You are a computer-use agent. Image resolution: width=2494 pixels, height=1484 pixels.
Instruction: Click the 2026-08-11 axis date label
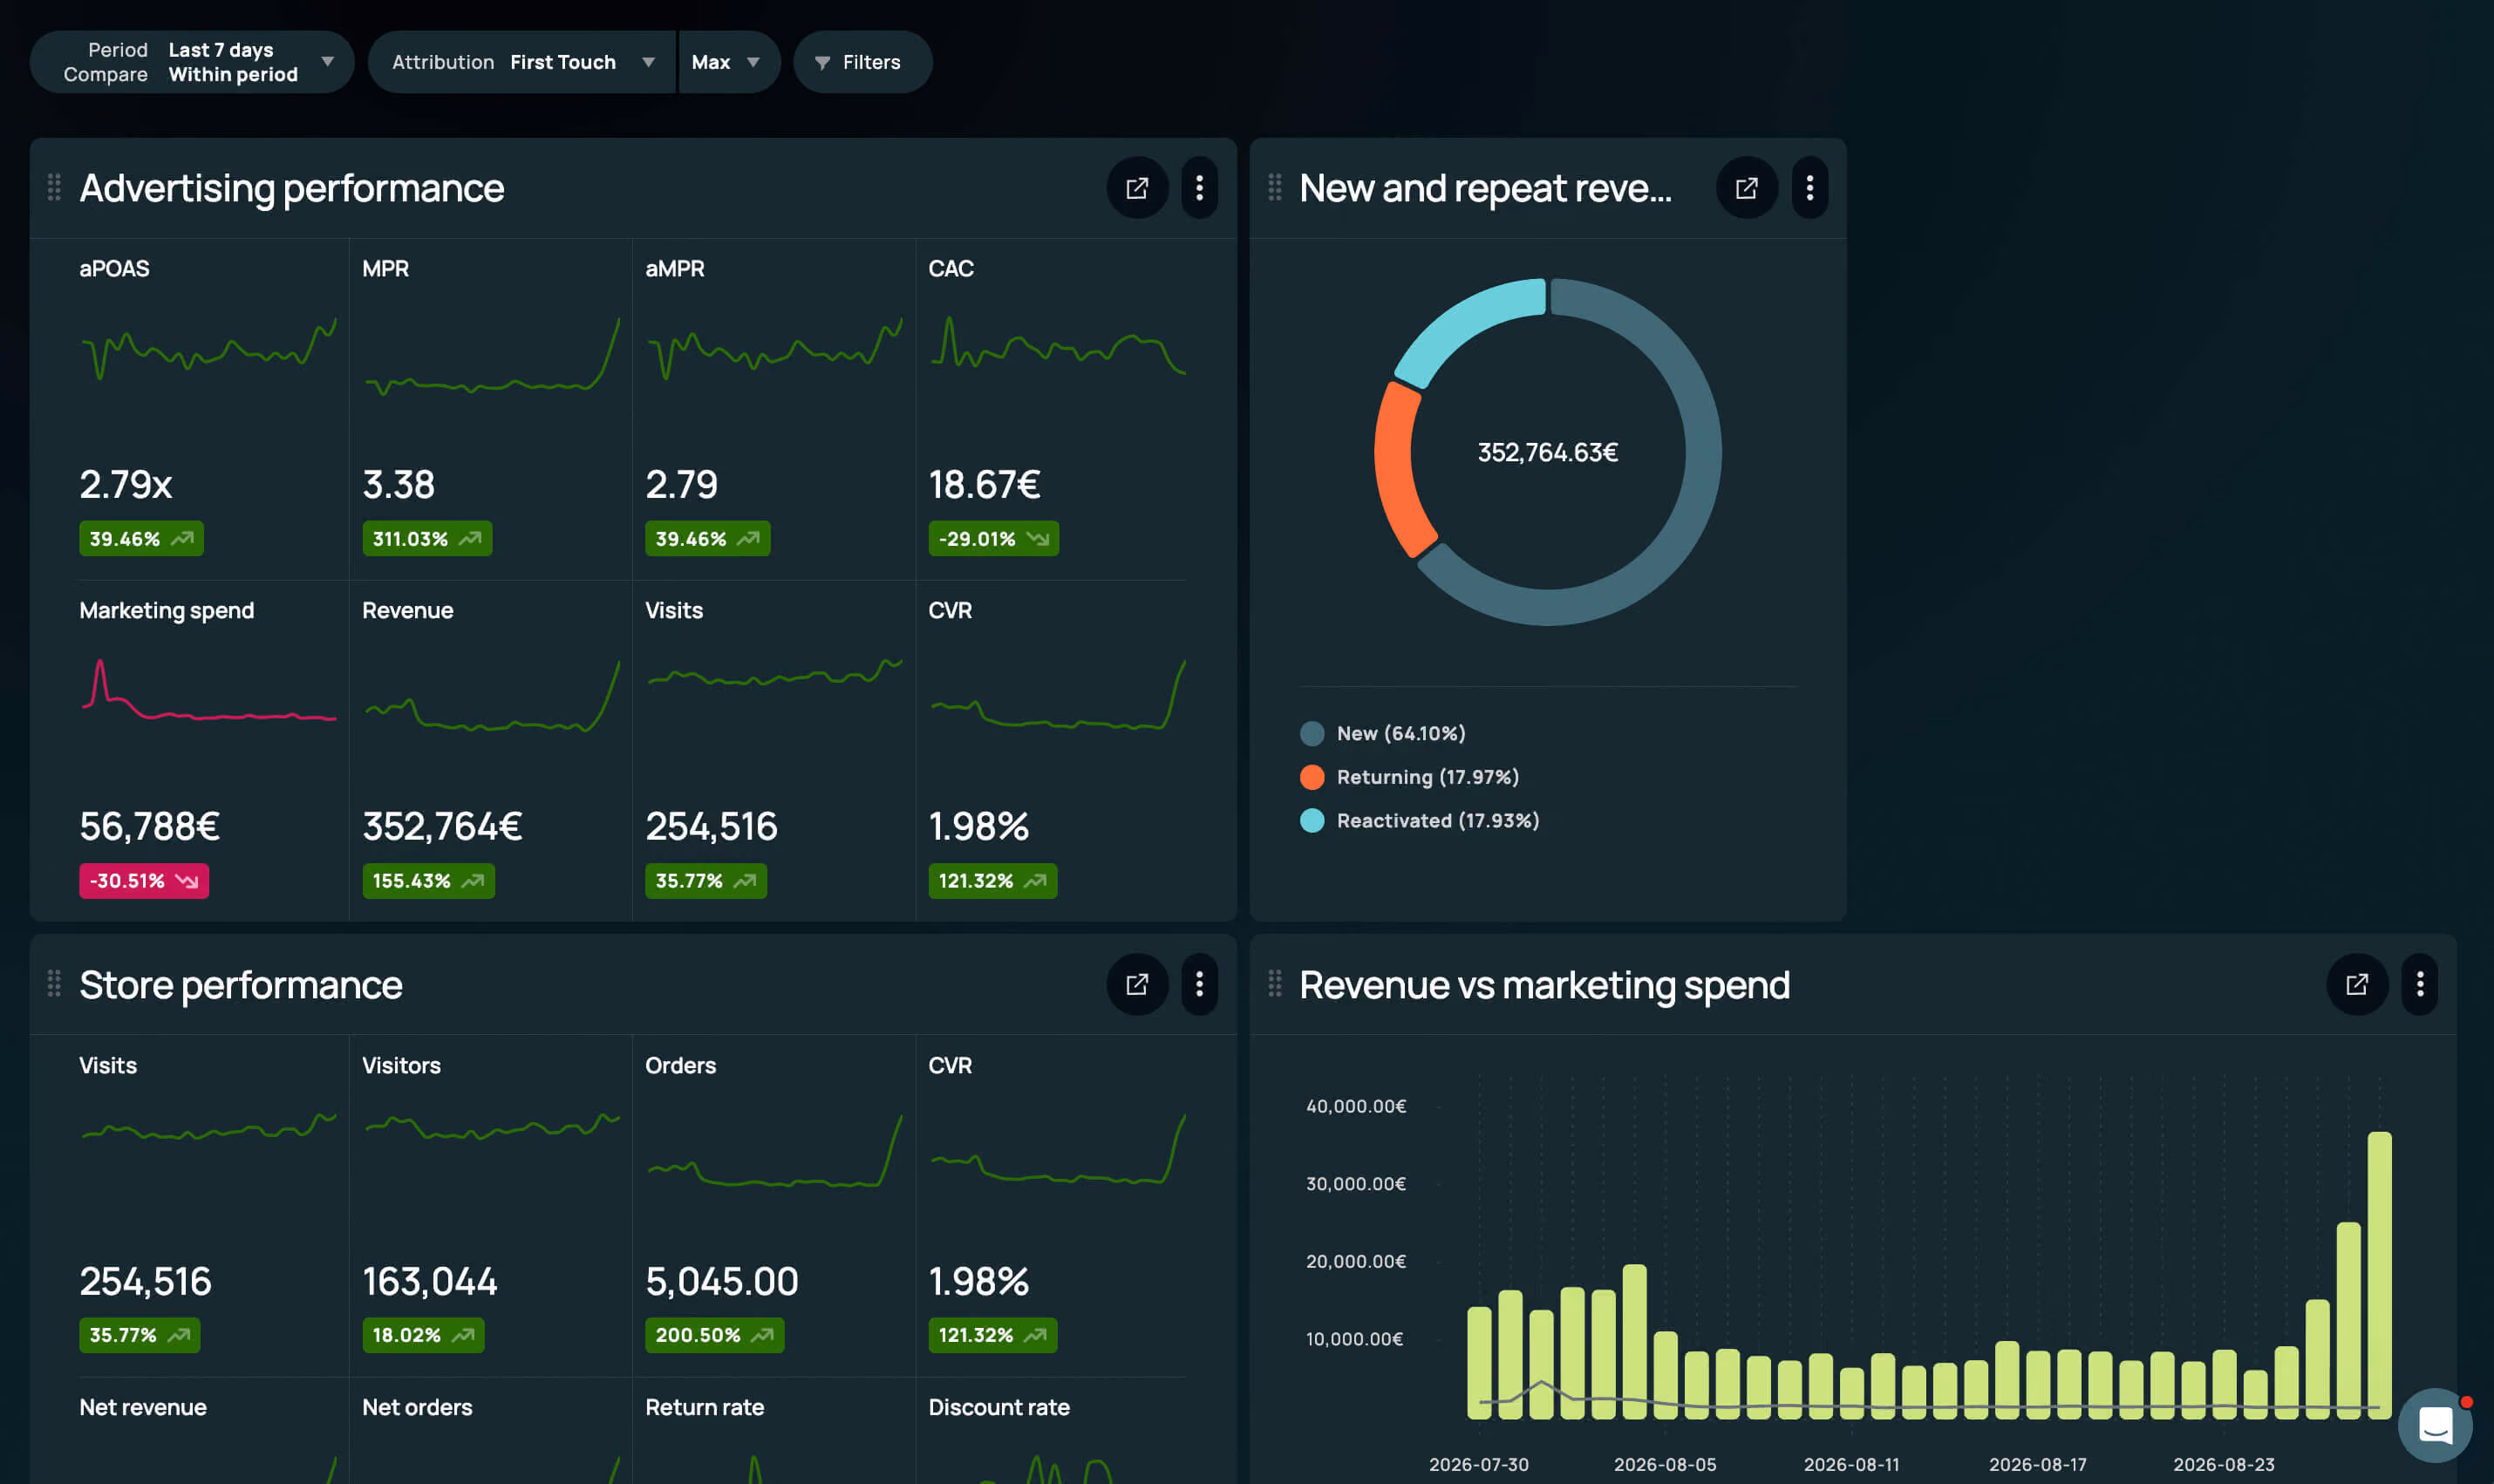point(1851,1465)
